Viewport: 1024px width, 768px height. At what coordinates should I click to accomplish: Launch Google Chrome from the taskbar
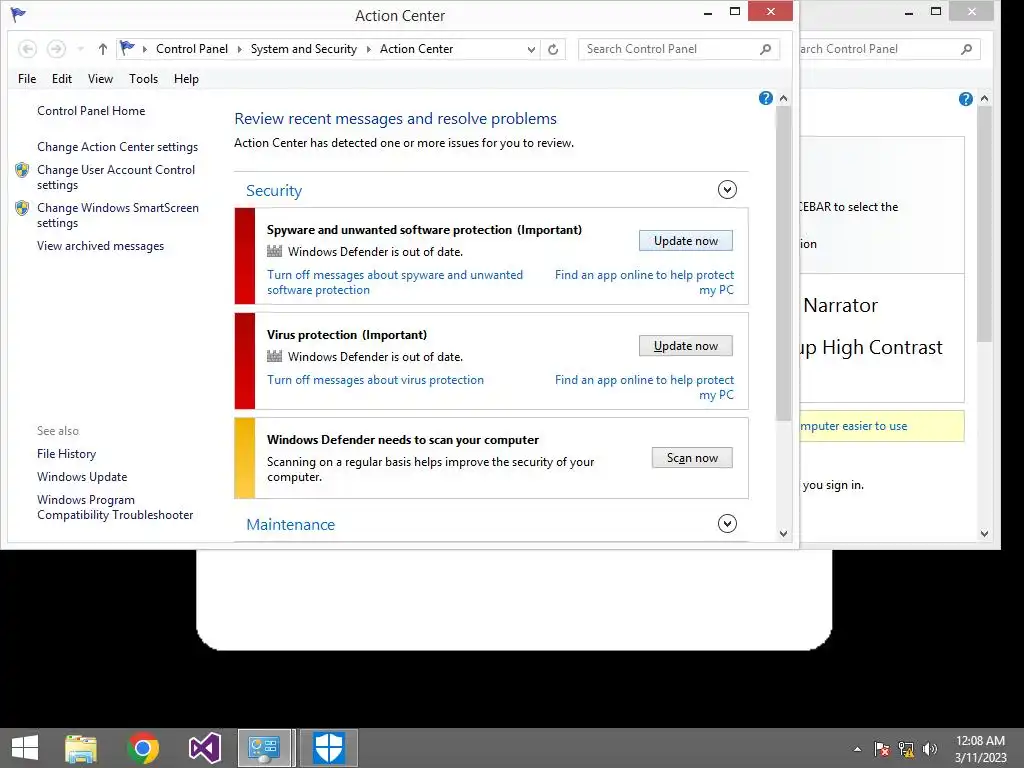(143, 748)
